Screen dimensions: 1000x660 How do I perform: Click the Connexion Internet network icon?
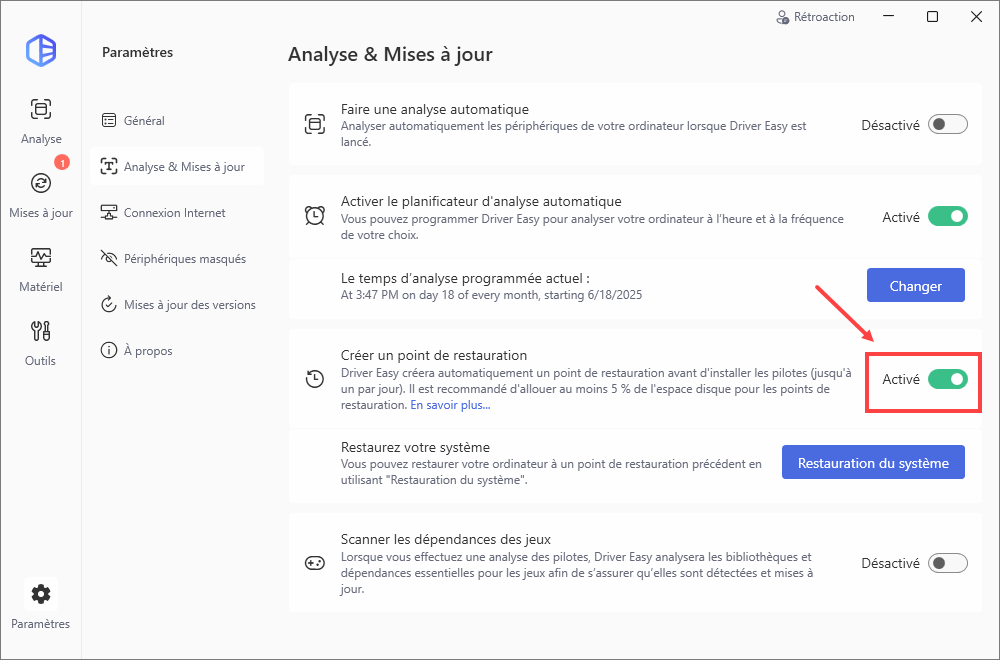[x=109, y=212]
